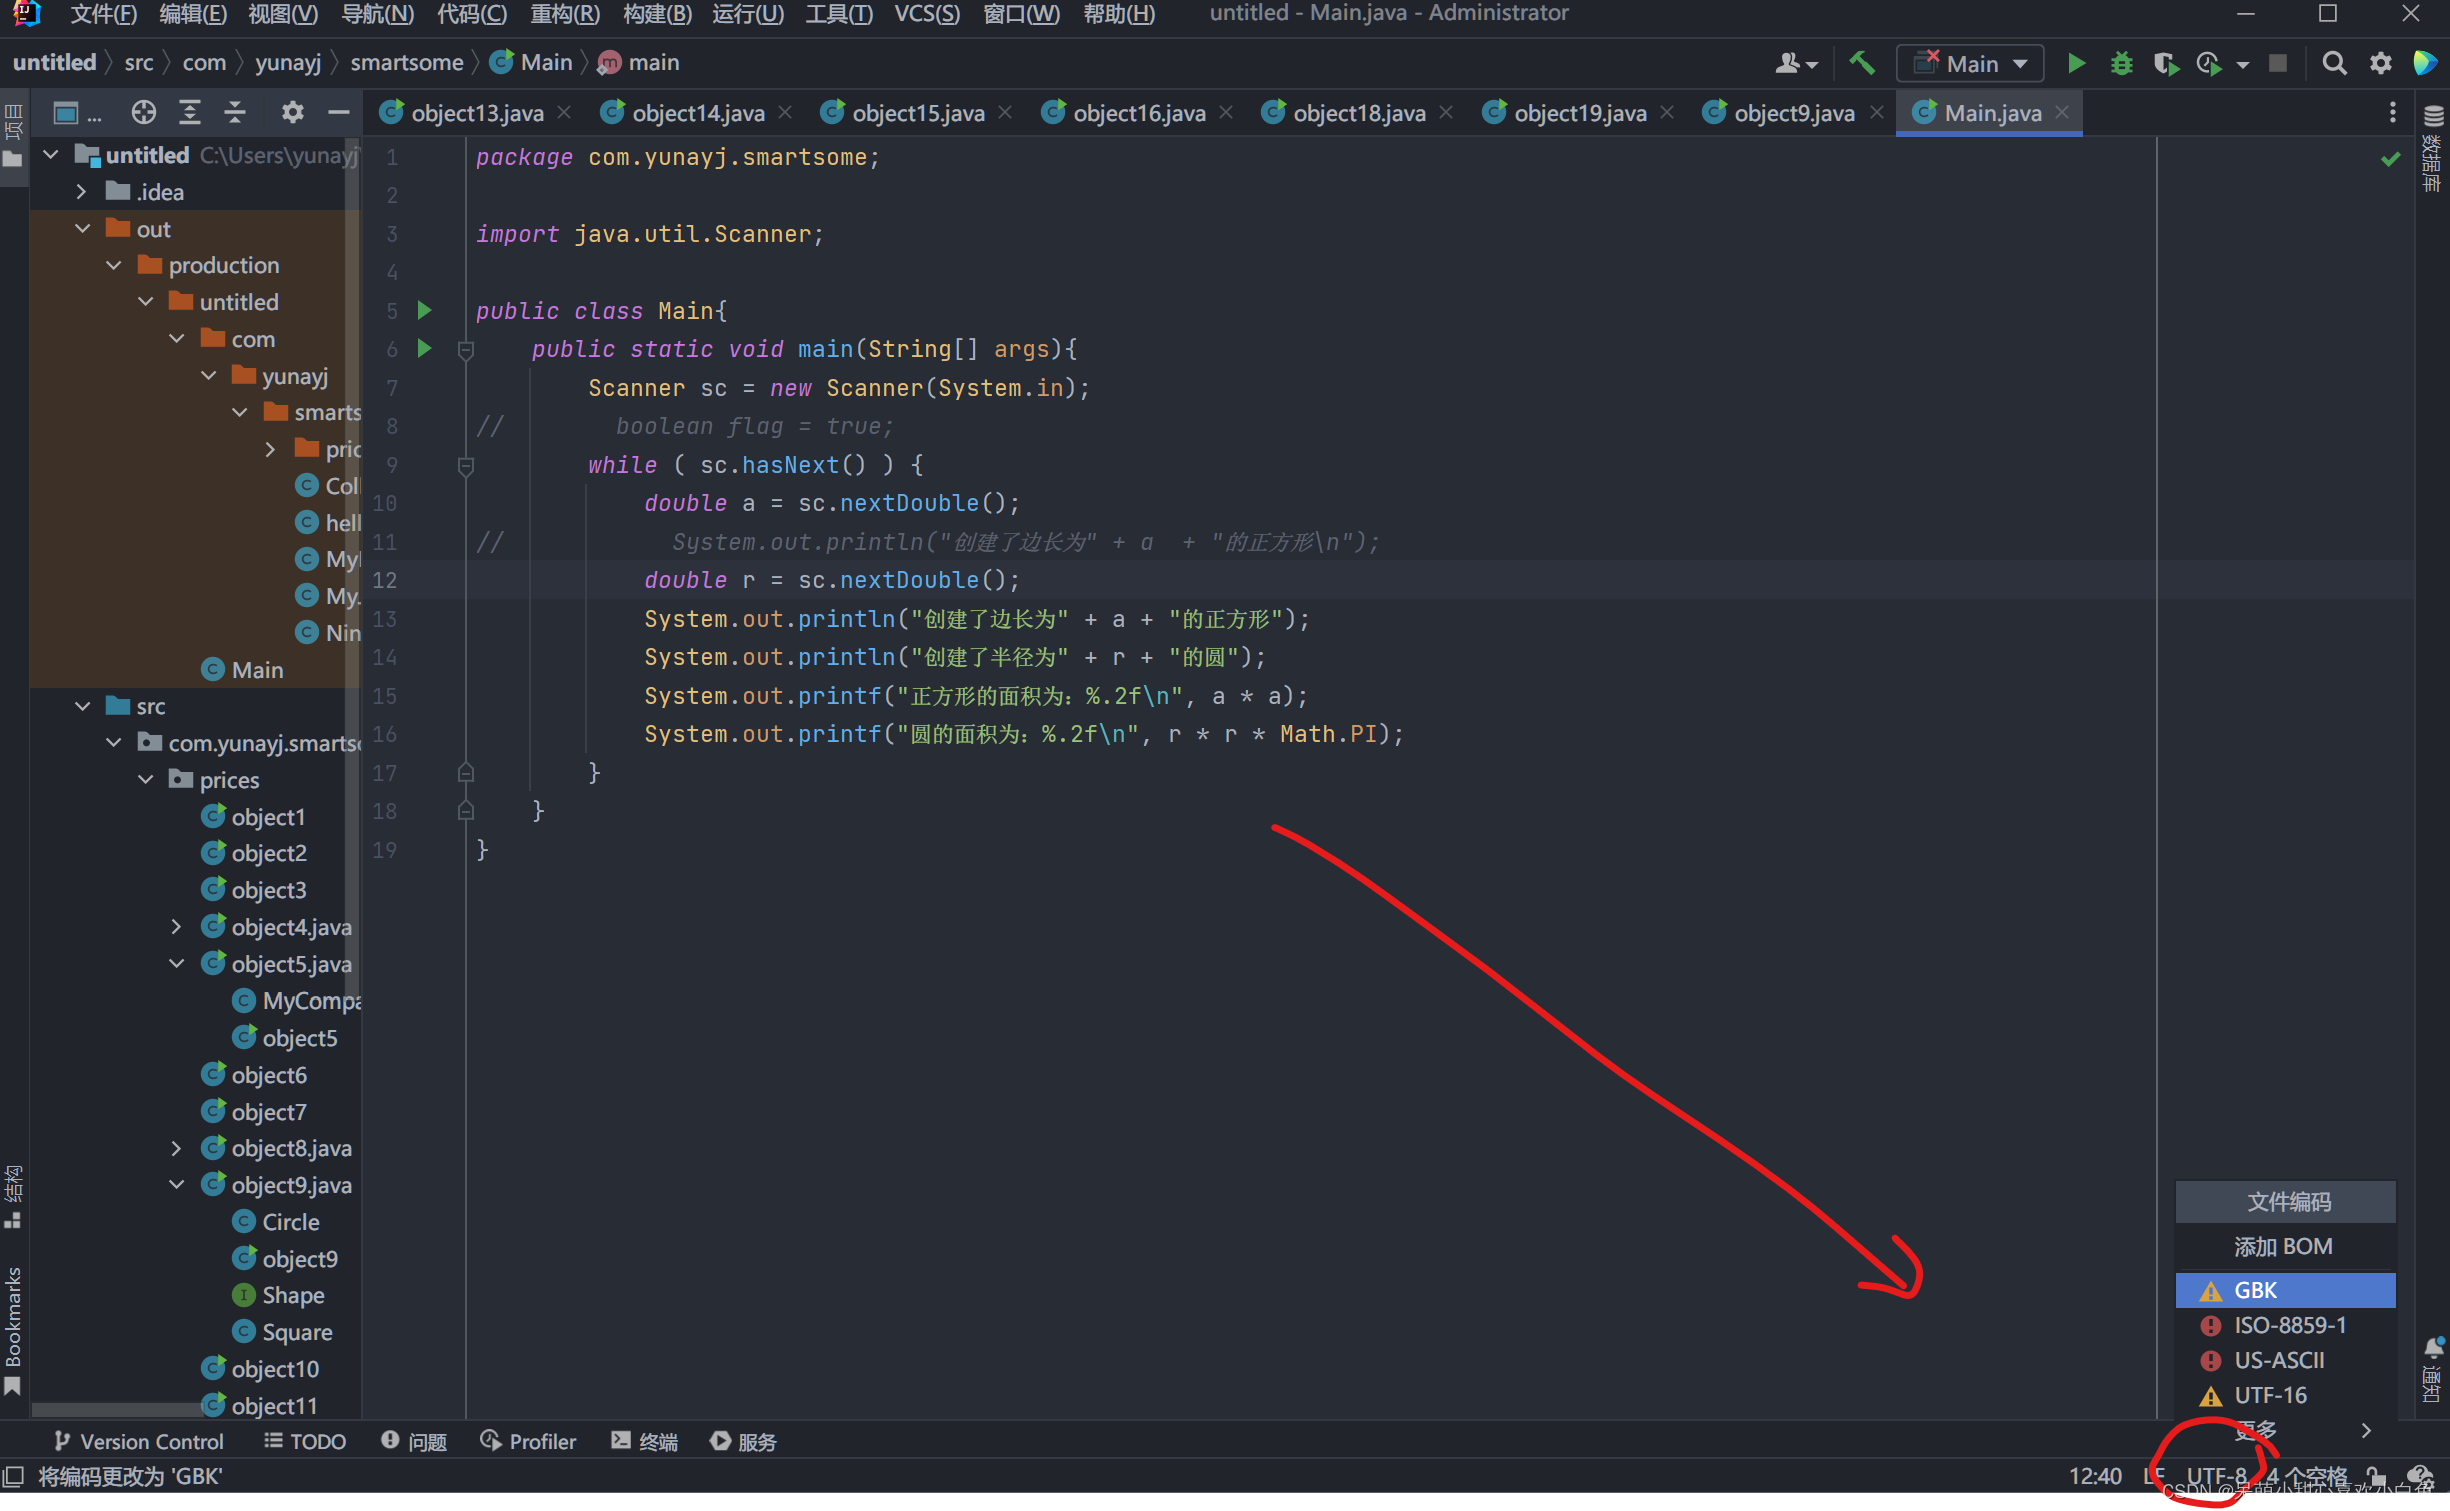The image size is (2450, 1511).
Task: Toggle the Version Control tool window
Action: [x=139, y=1441]
